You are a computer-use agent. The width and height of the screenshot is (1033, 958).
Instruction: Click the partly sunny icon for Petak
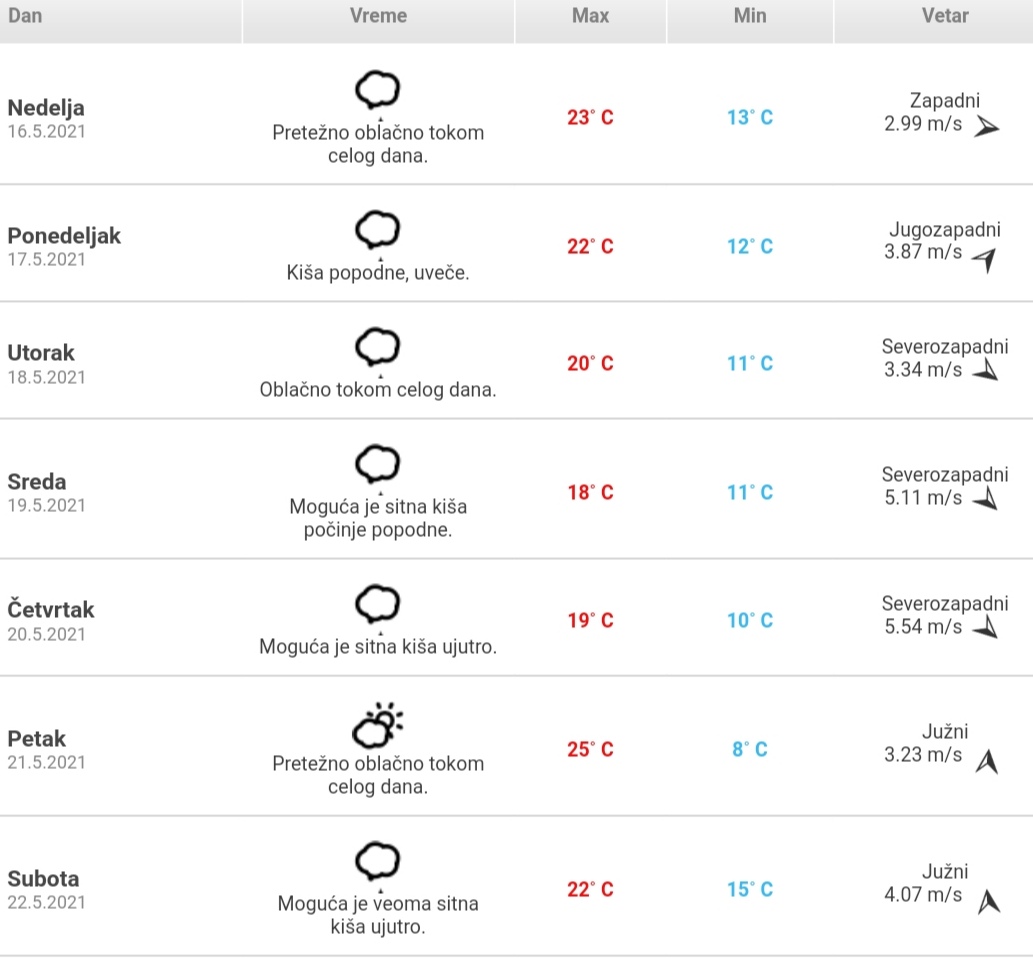coord(377,725)
